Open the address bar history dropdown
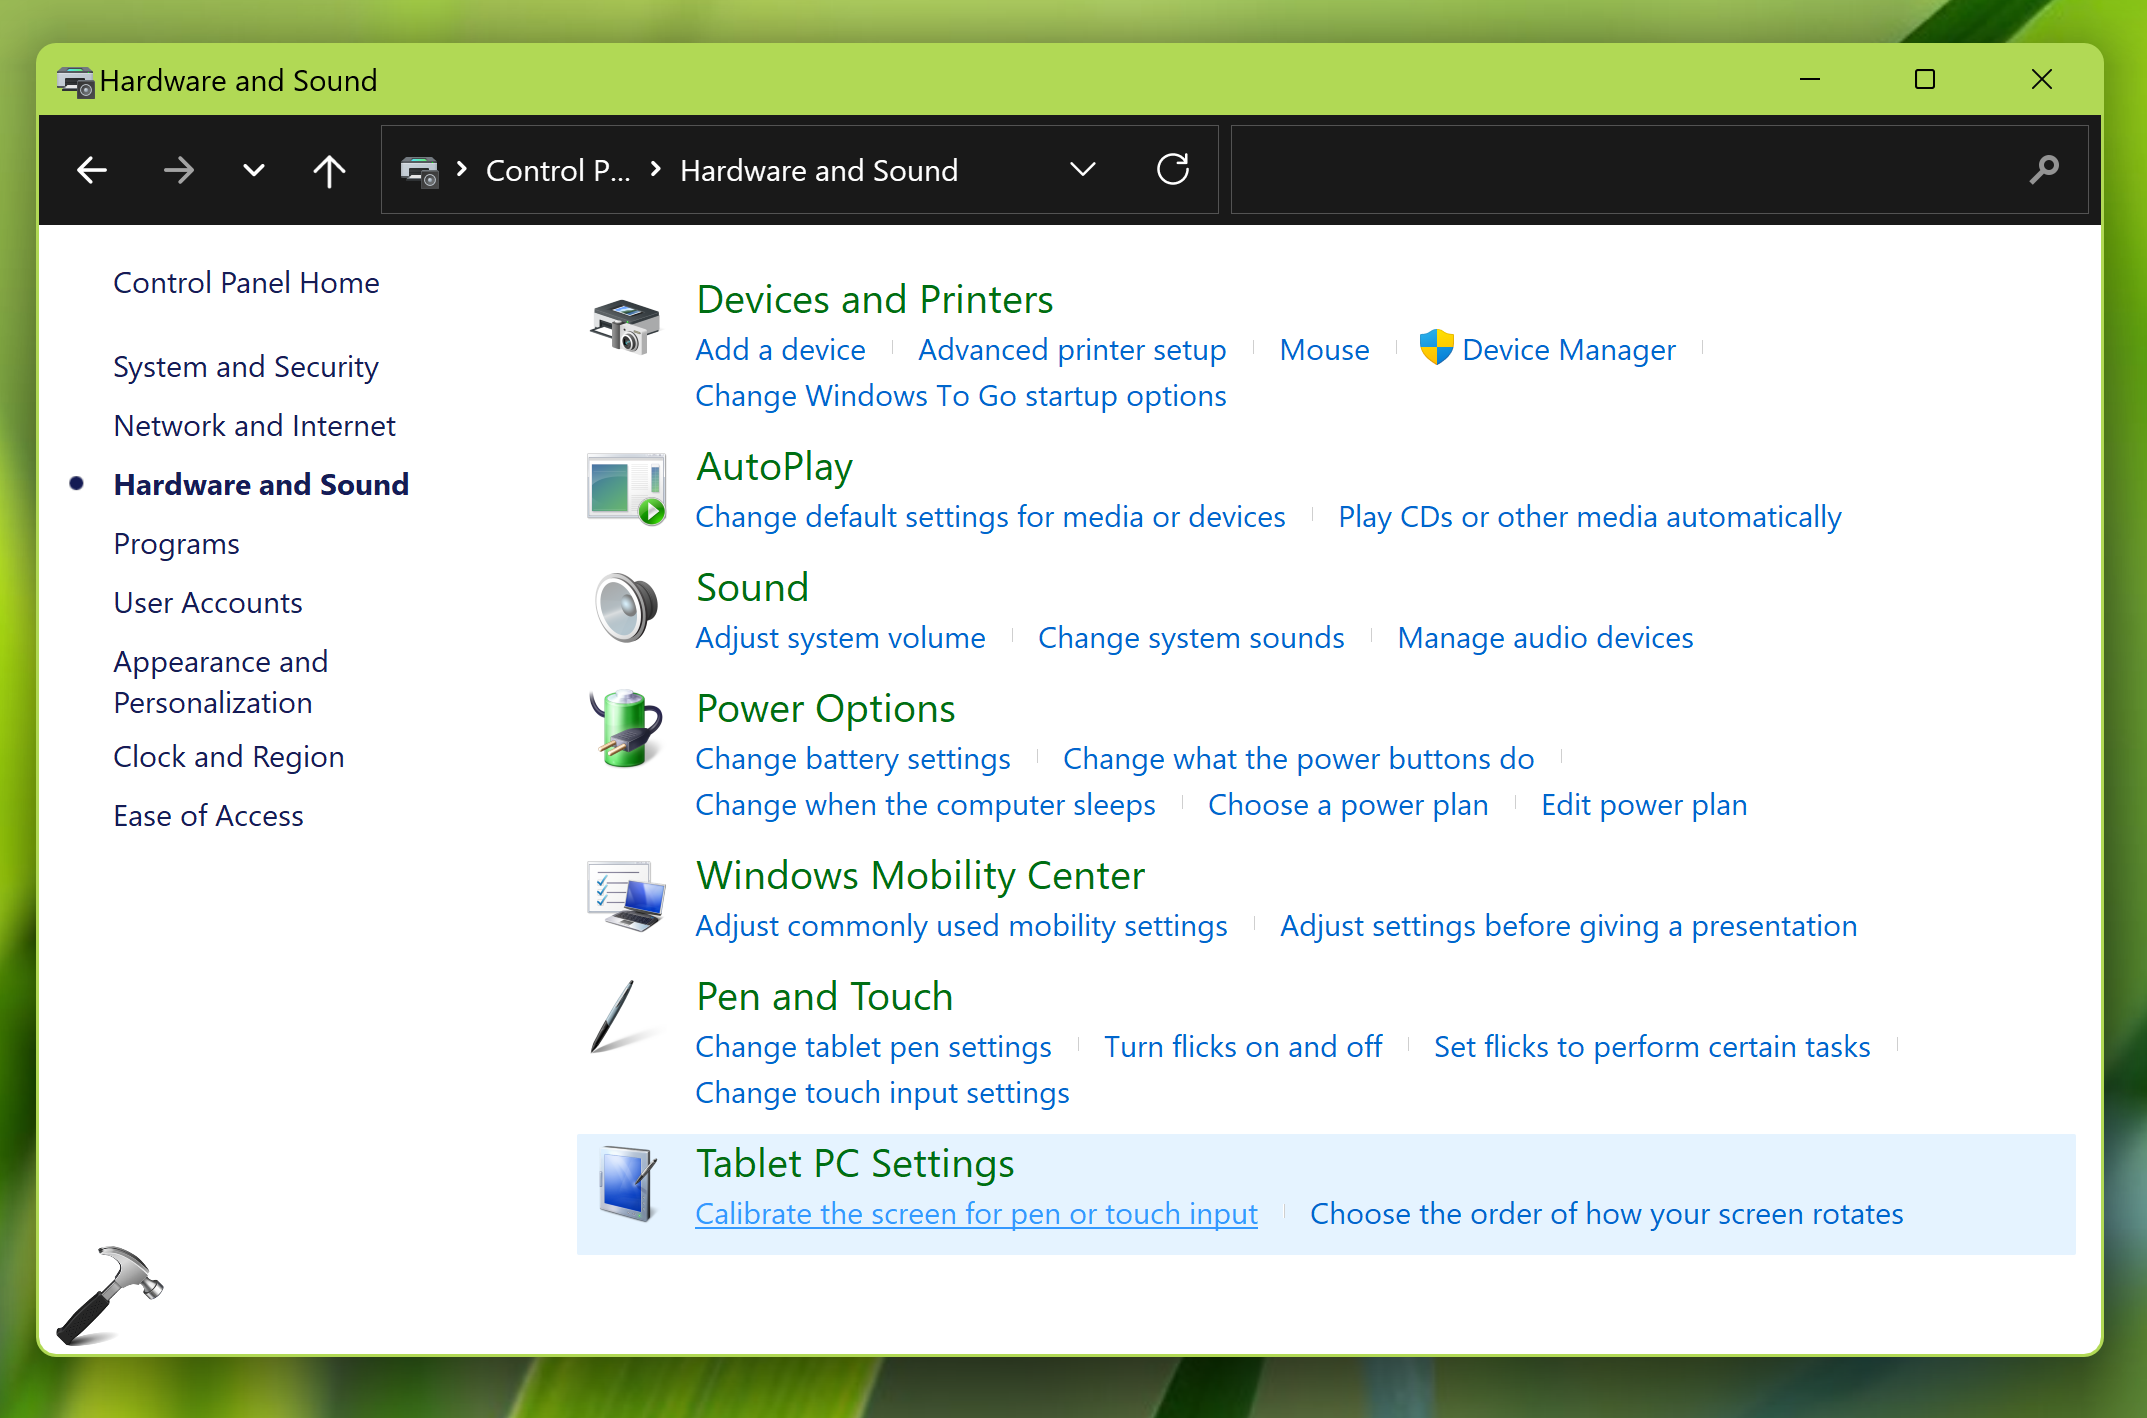This screenshot has width=2147, height=1418. [x=1082, y=170]
